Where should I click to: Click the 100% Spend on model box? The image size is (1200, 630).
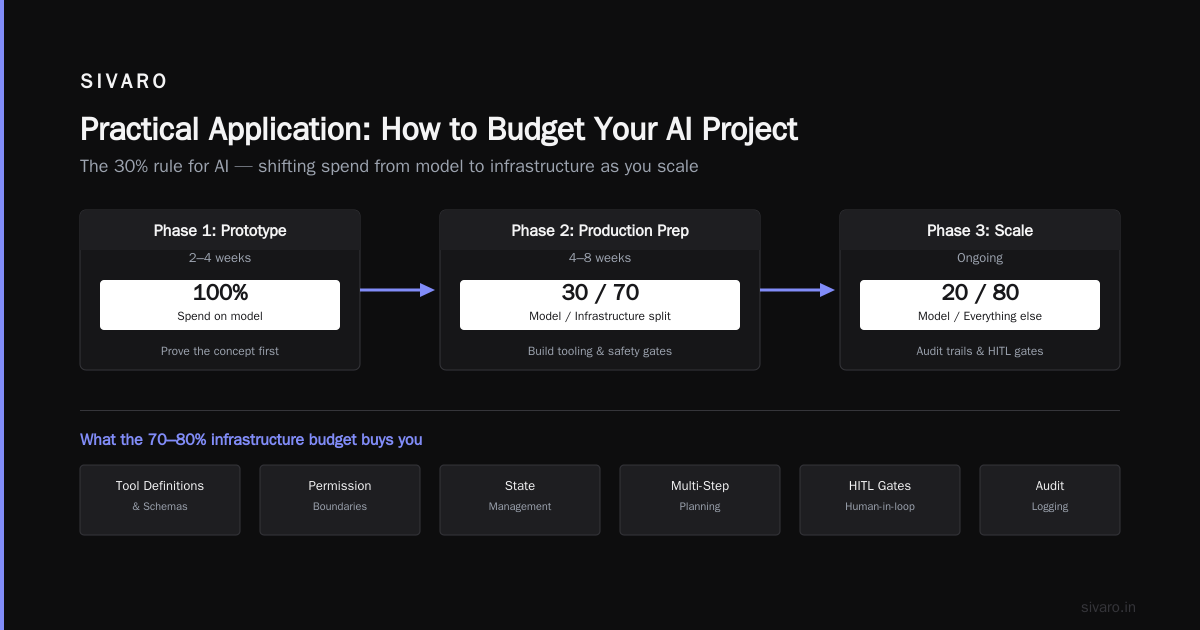pos(220,305)
